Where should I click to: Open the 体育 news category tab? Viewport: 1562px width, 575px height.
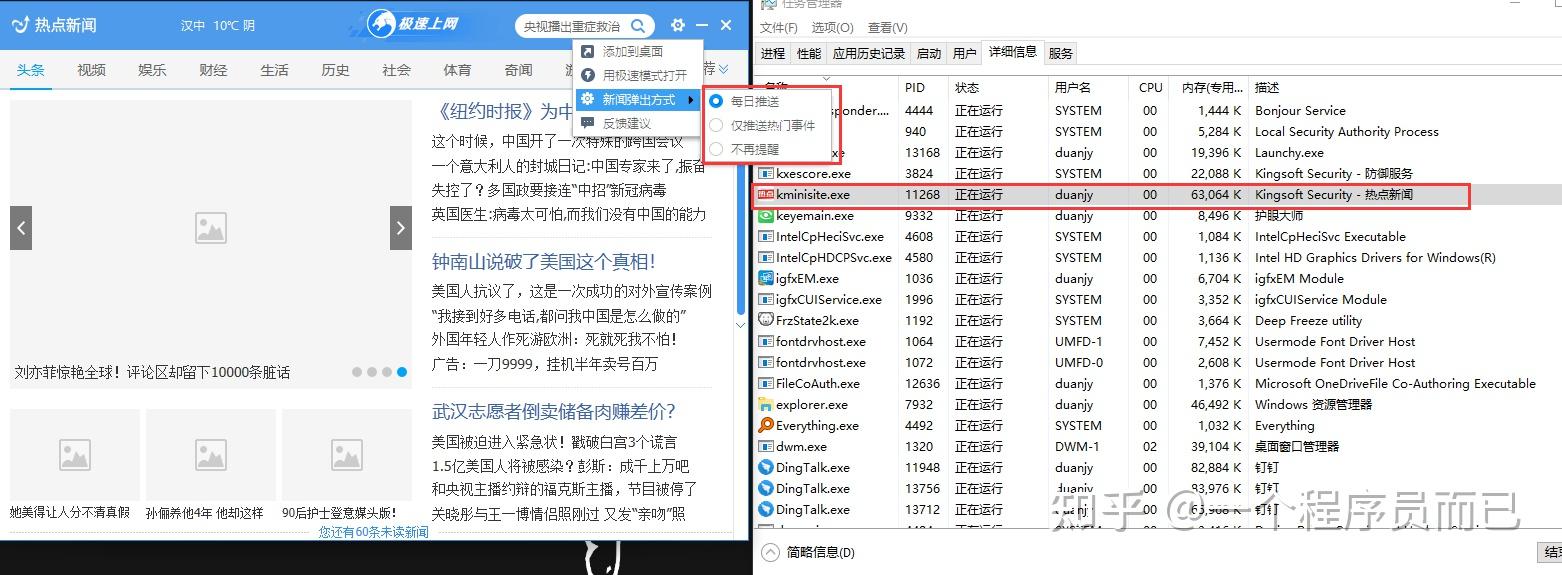[x=457, y=70]
